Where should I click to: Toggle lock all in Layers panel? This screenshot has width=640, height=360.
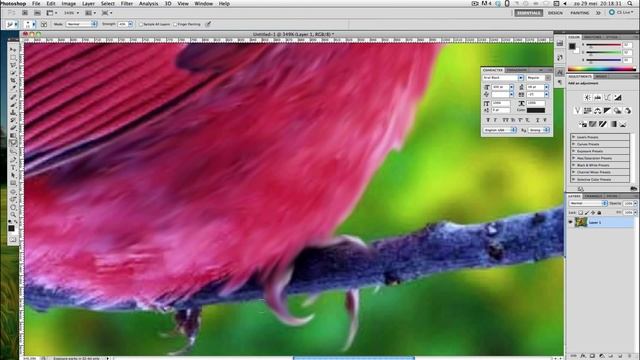pyautogui.click(x=599, y=213)
